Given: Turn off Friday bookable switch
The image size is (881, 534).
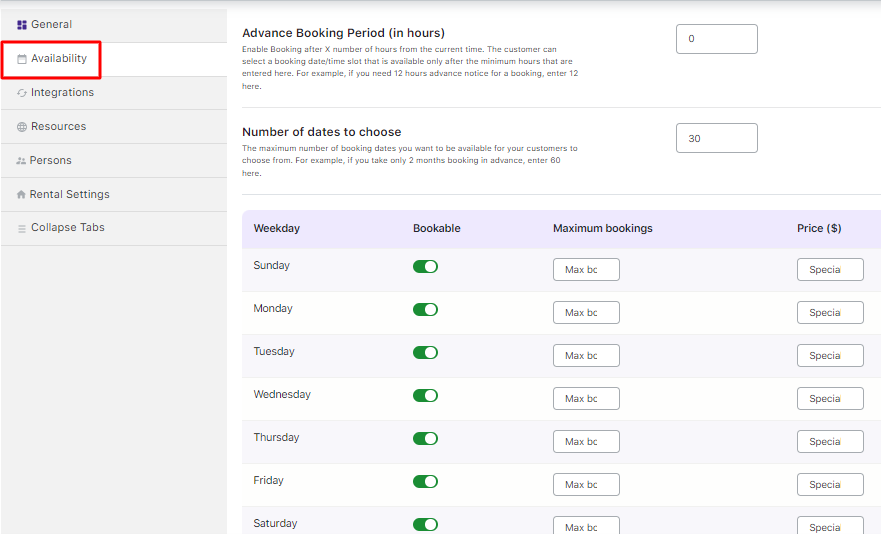Looking at the screenshot, I should point(425,481).
